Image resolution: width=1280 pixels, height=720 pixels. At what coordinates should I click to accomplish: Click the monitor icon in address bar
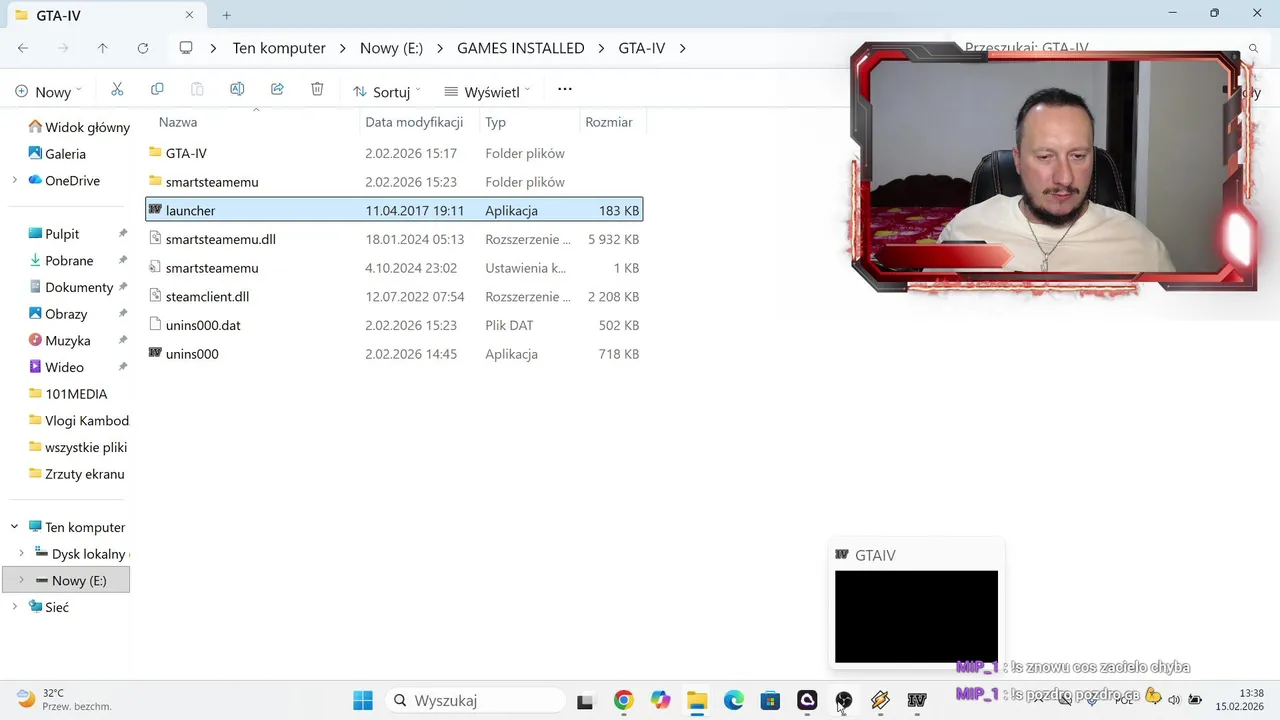186,48
